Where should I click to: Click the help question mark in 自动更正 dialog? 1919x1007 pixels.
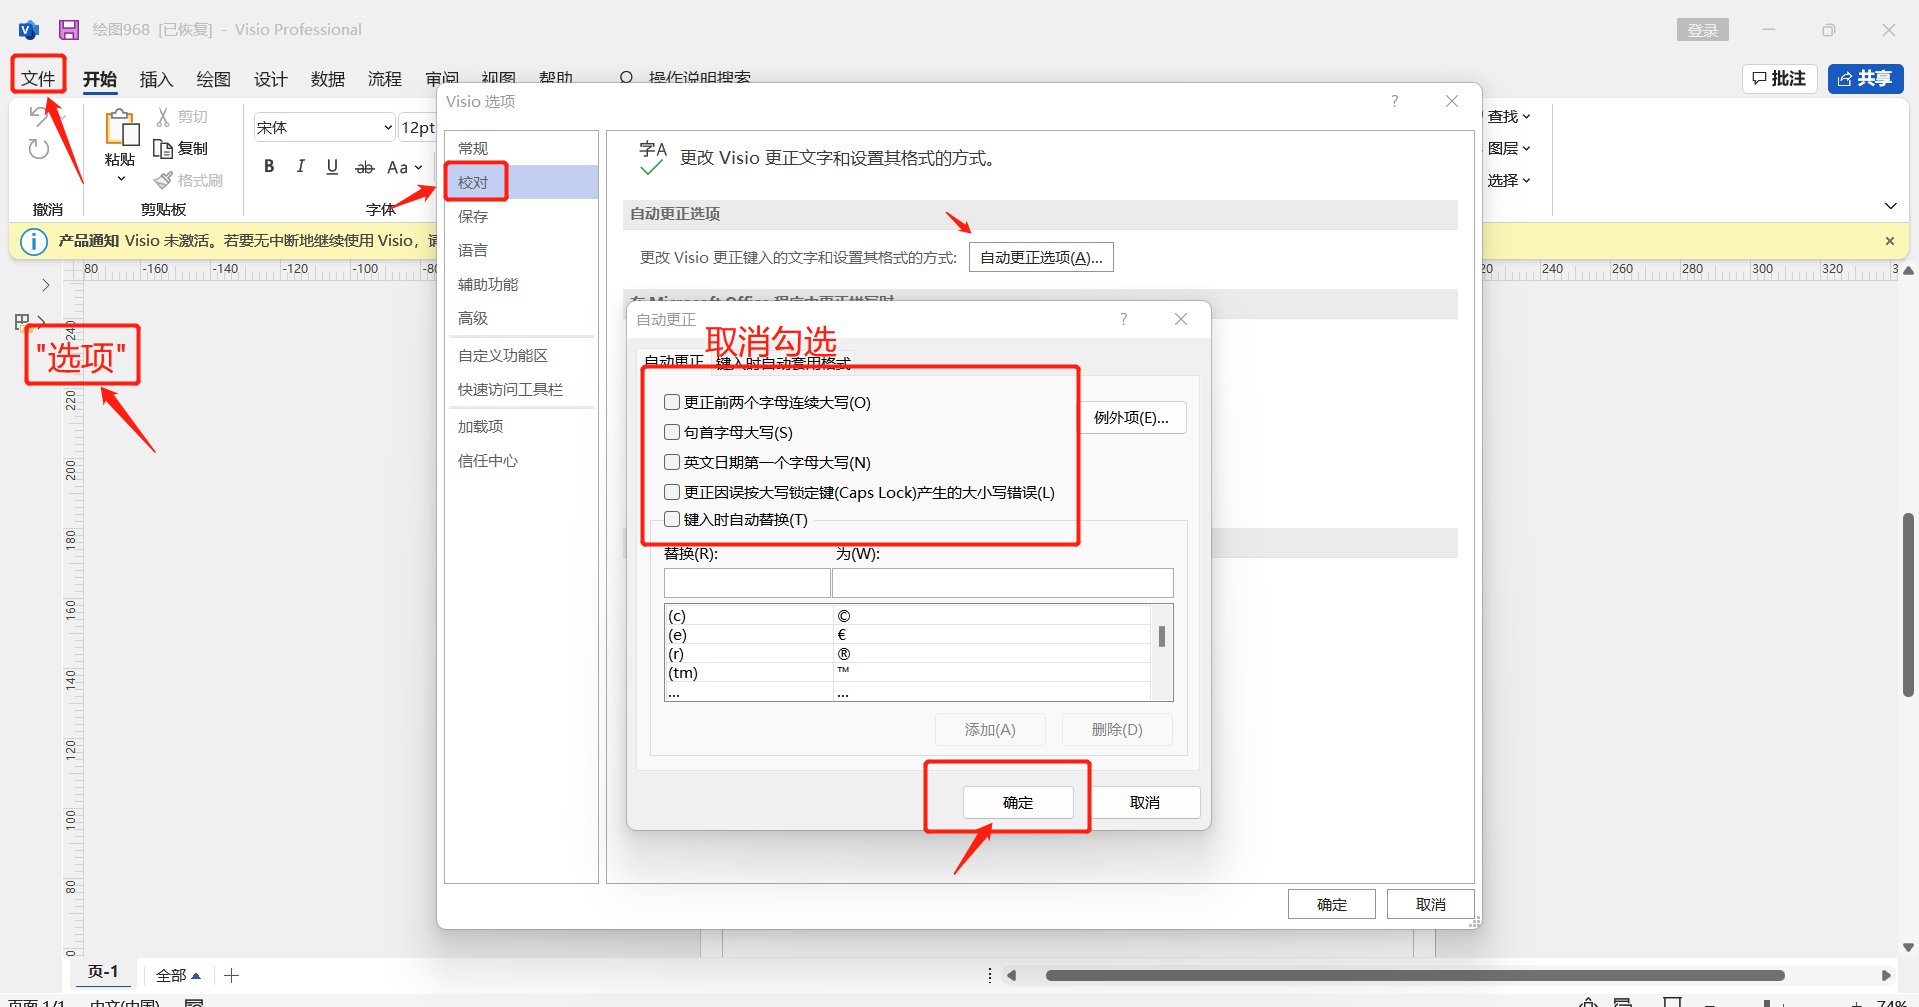(1123, 319)
